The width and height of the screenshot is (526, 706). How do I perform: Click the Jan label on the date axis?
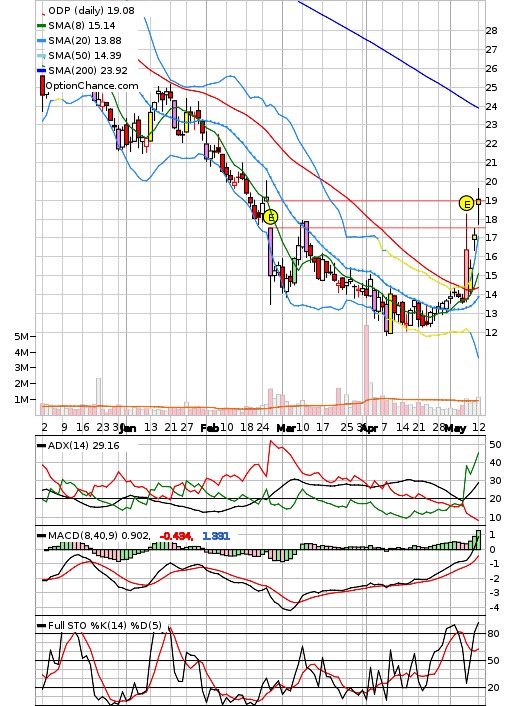[128, 428]
